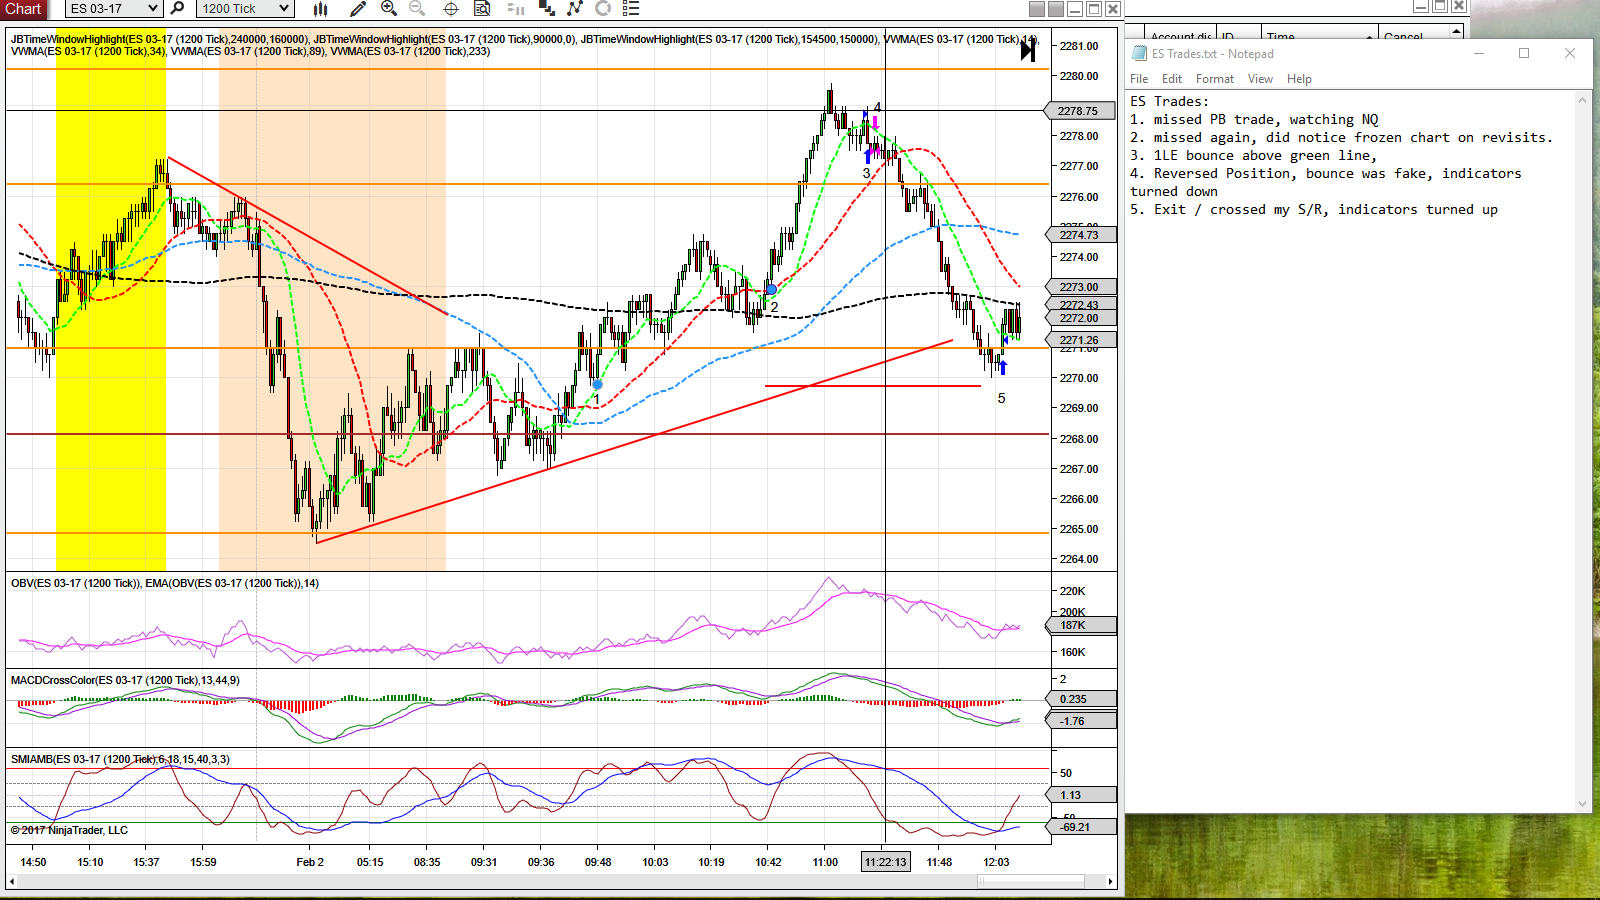Open the bar style chart icon
The height and width of the screenshot is (900, 1600).
(321, 8)
